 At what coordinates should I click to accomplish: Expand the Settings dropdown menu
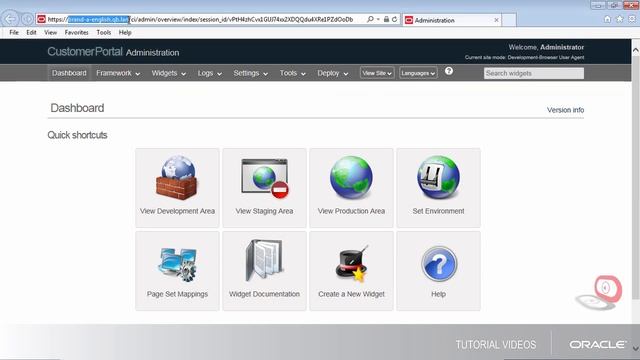click(251, 73)
